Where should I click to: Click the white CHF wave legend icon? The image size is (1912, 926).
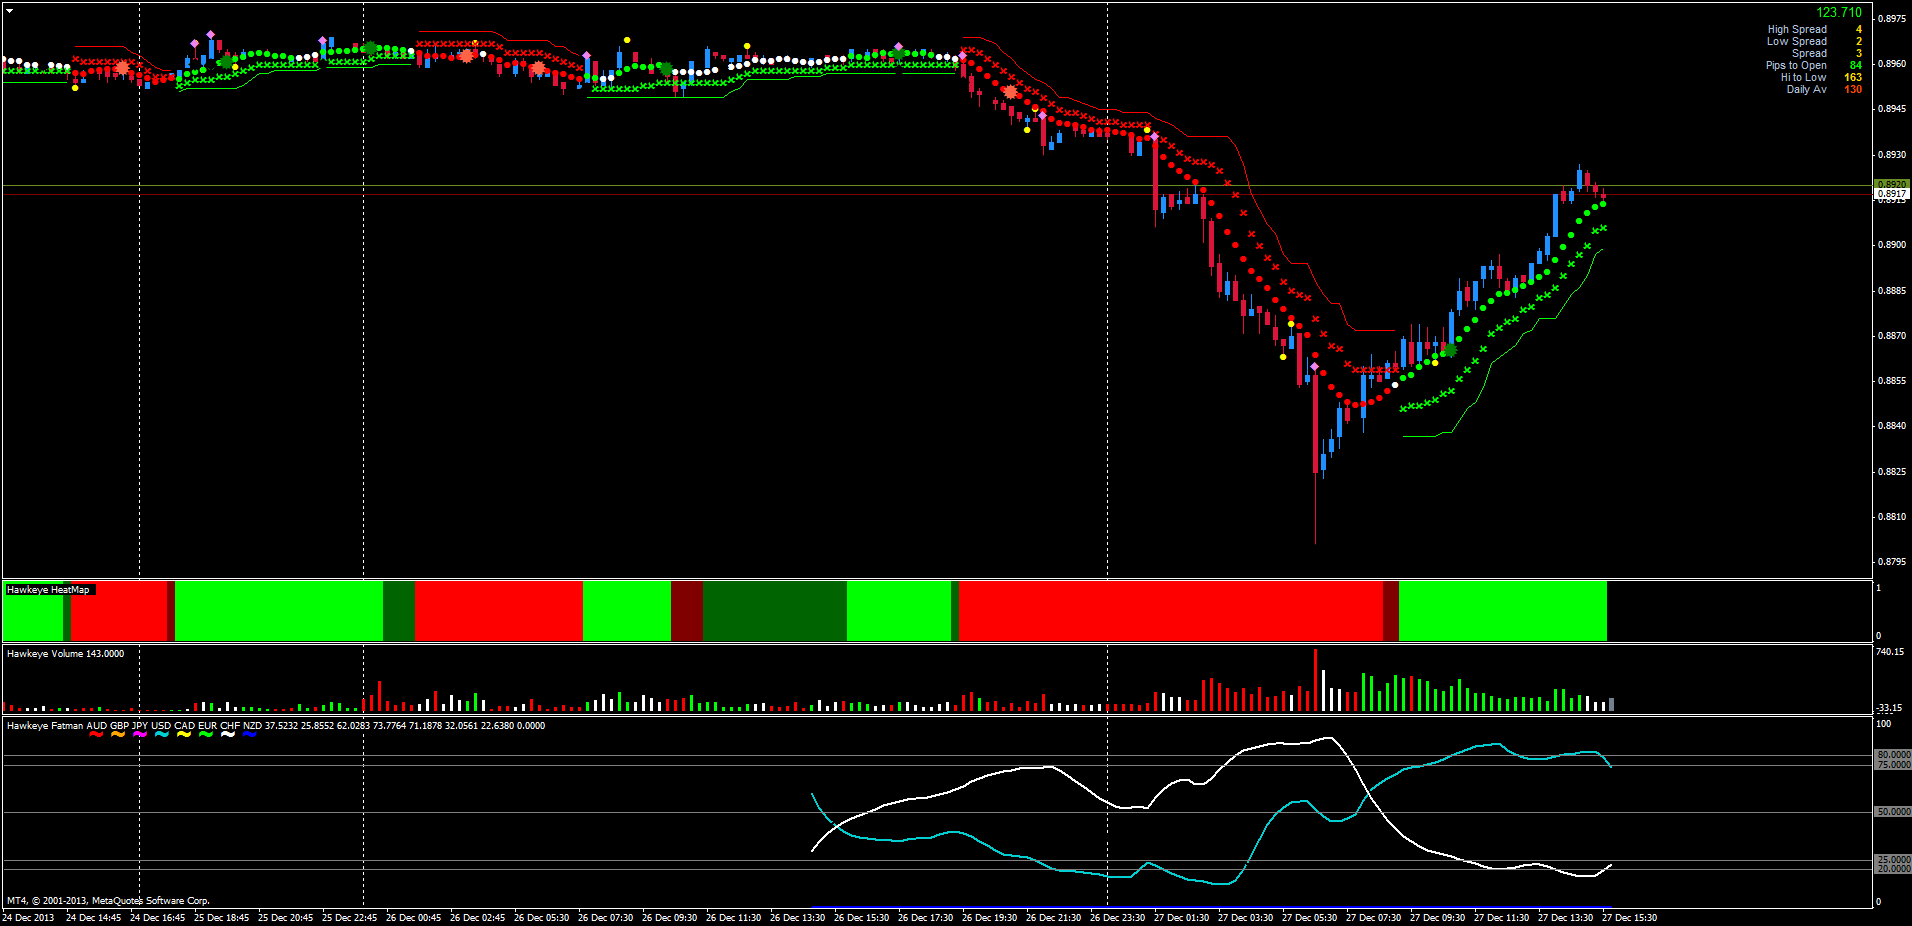click(228, 735)
